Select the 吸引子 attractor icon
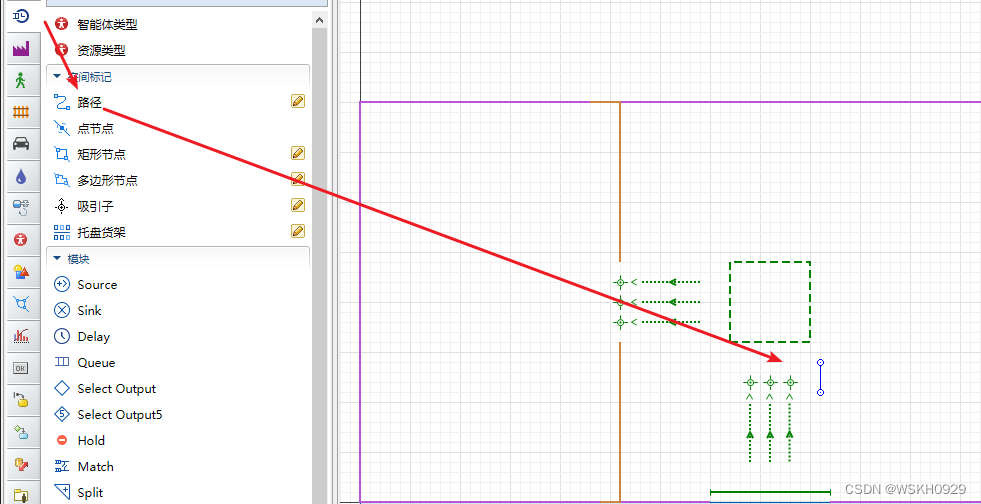The image size is (981, 504). coord(62,206)
